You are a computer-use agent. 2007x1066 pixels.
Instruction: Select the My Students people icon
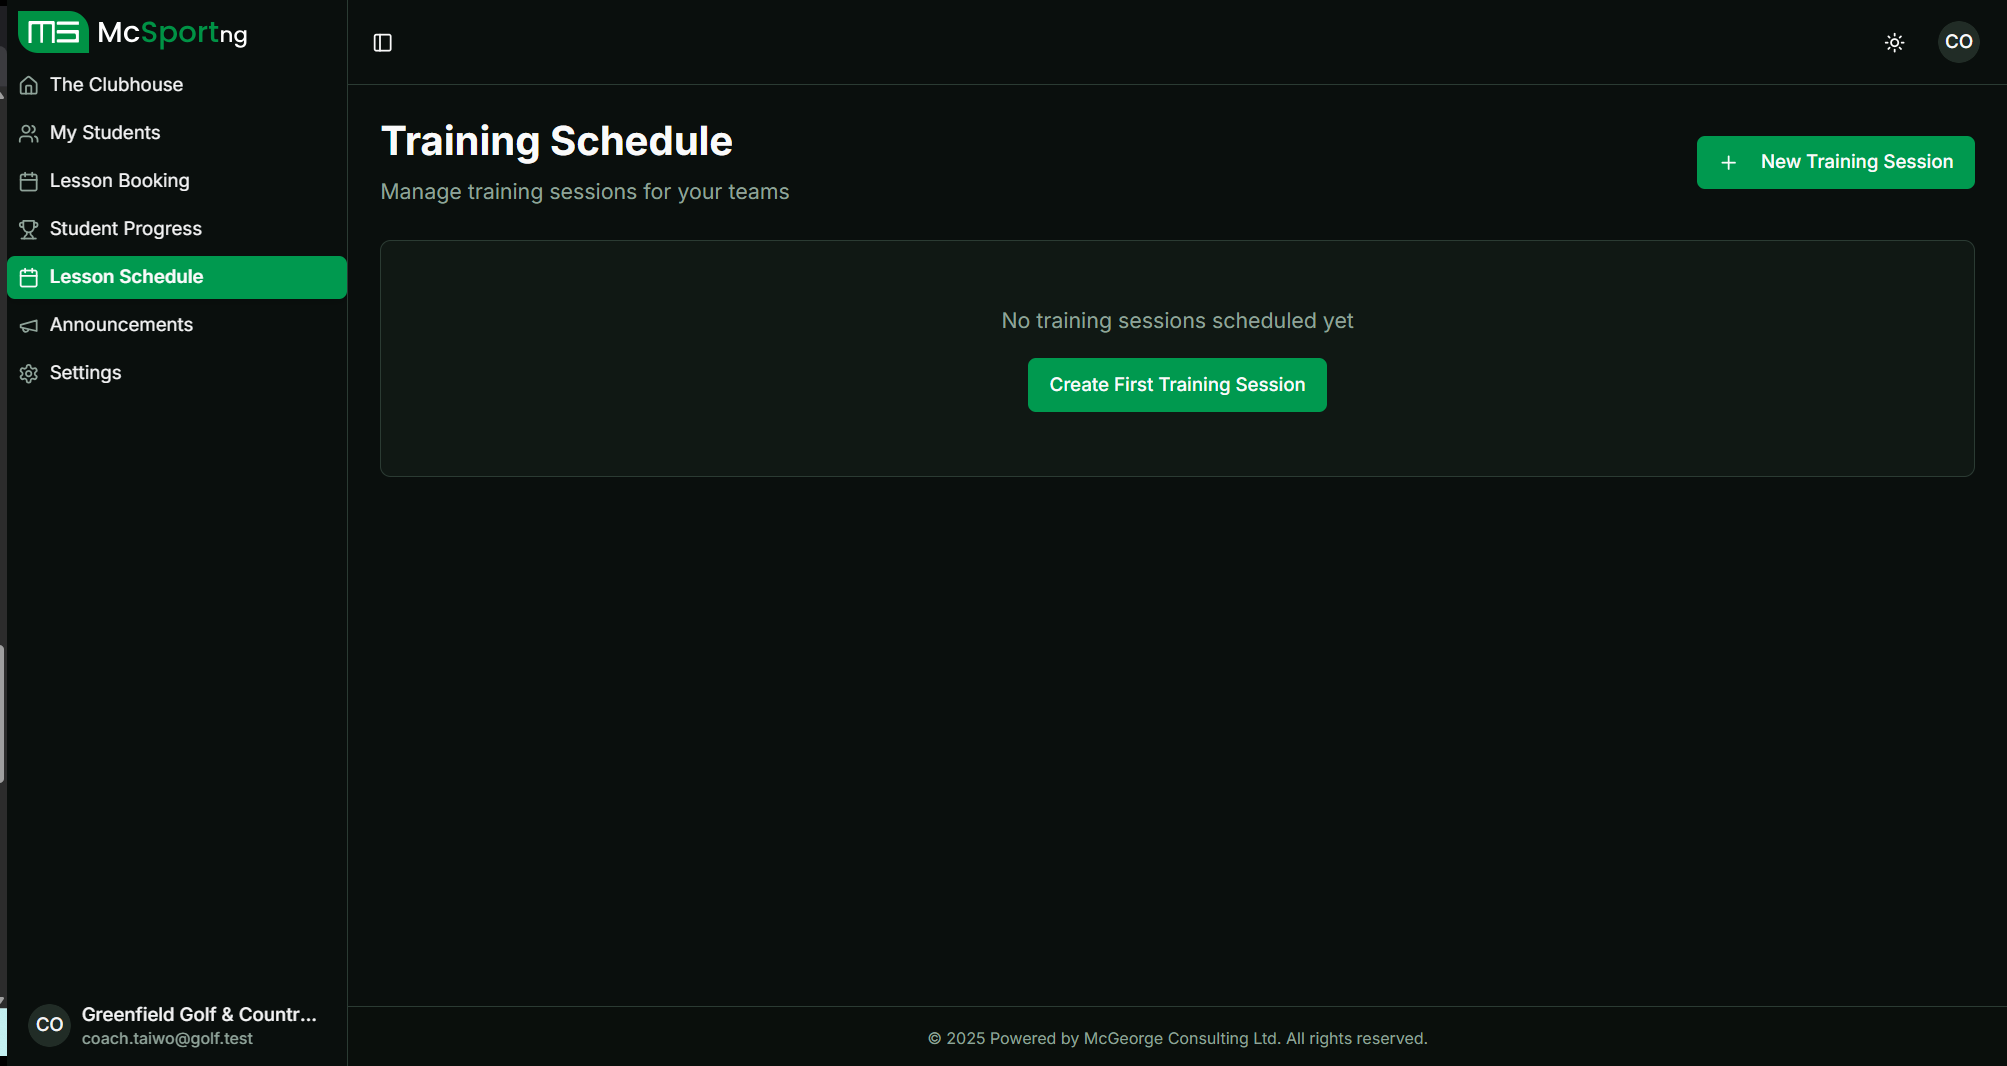[28, 133]
